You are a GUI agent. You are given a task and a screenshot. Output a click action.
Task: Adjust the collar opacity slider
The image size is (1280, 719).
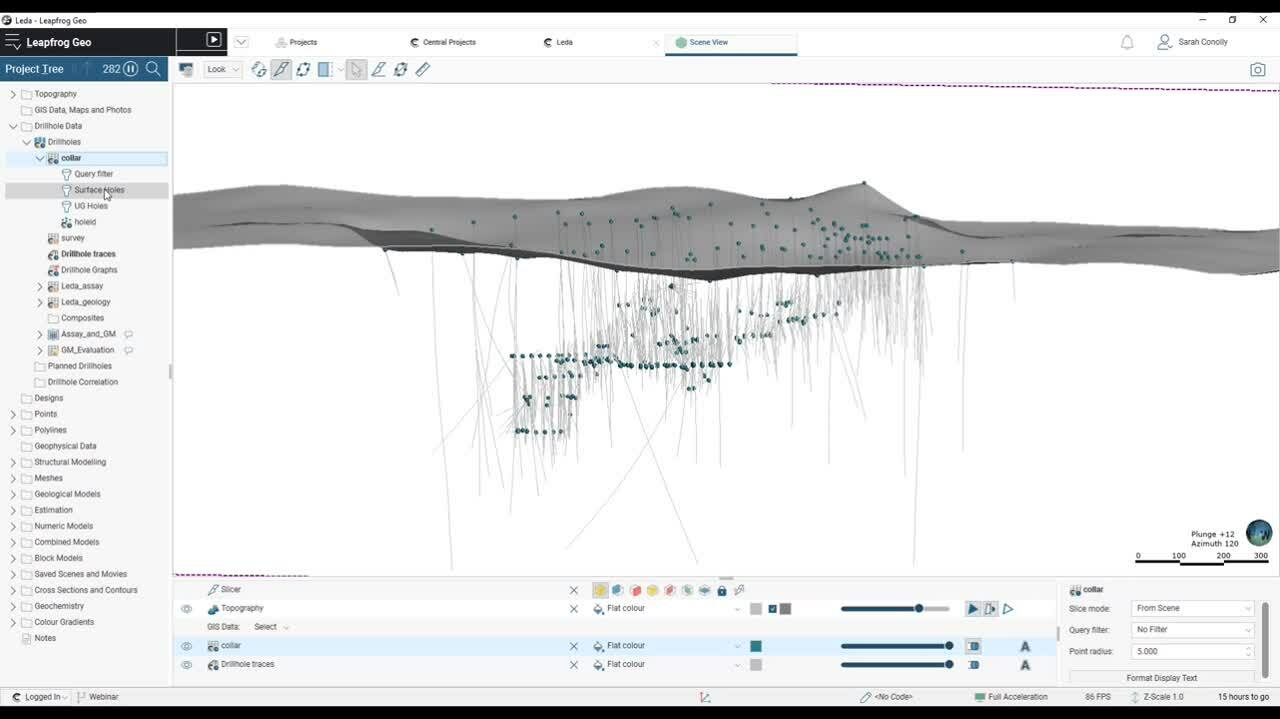896,646
